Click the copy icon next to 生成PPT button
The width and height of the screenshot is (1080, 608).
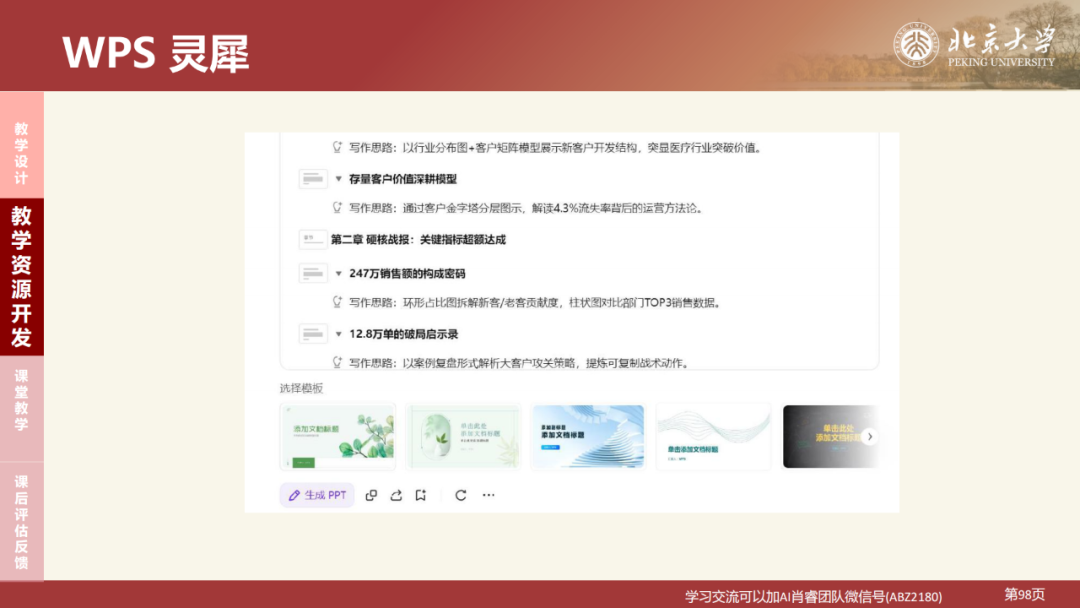coord(371,494)
